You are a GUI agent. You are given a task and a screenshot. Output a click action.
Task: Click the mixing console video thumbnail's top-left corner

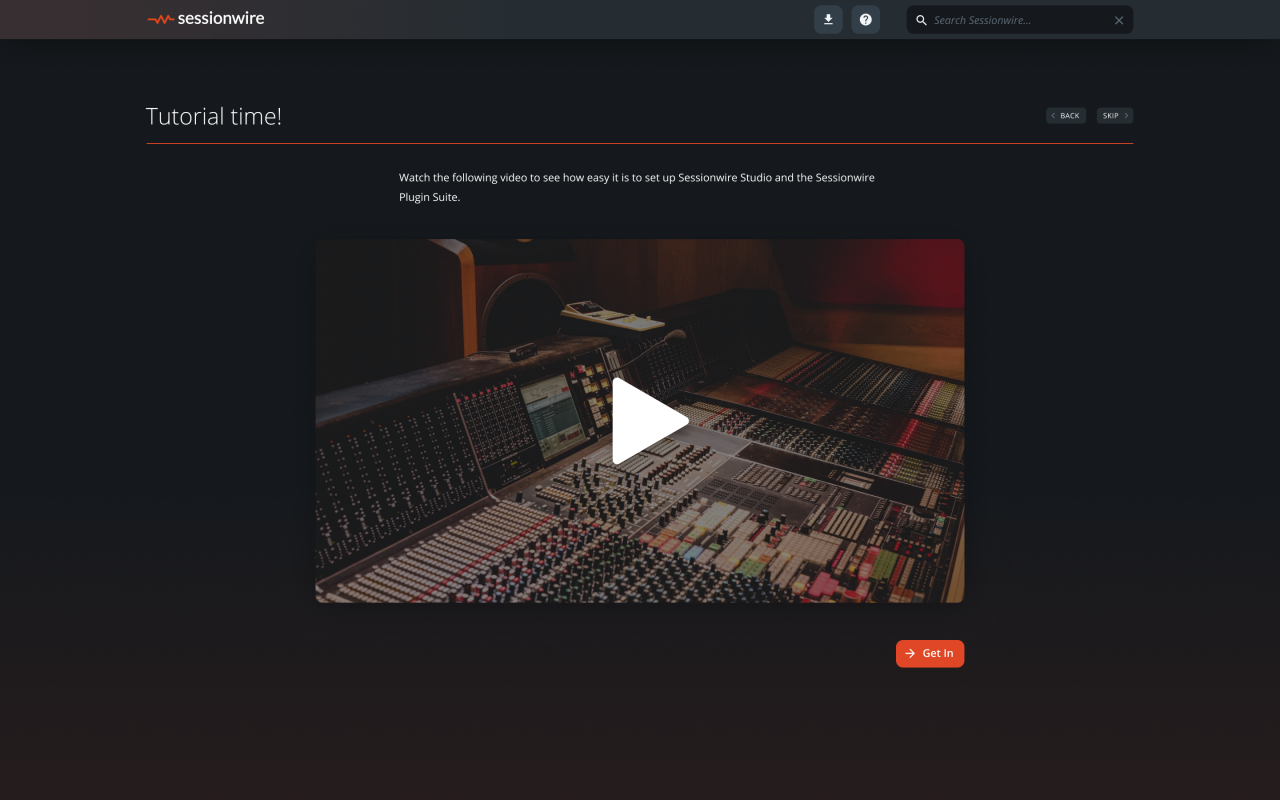(x=330, y=252)
